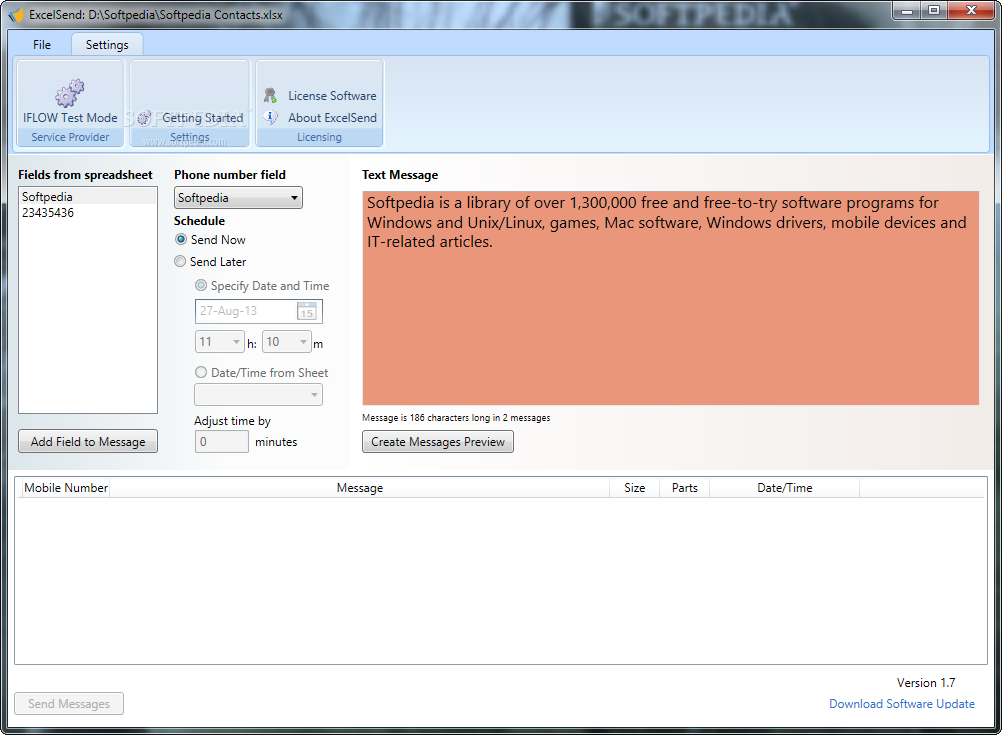Click the Getting Started gear icon

click(144, 118)
